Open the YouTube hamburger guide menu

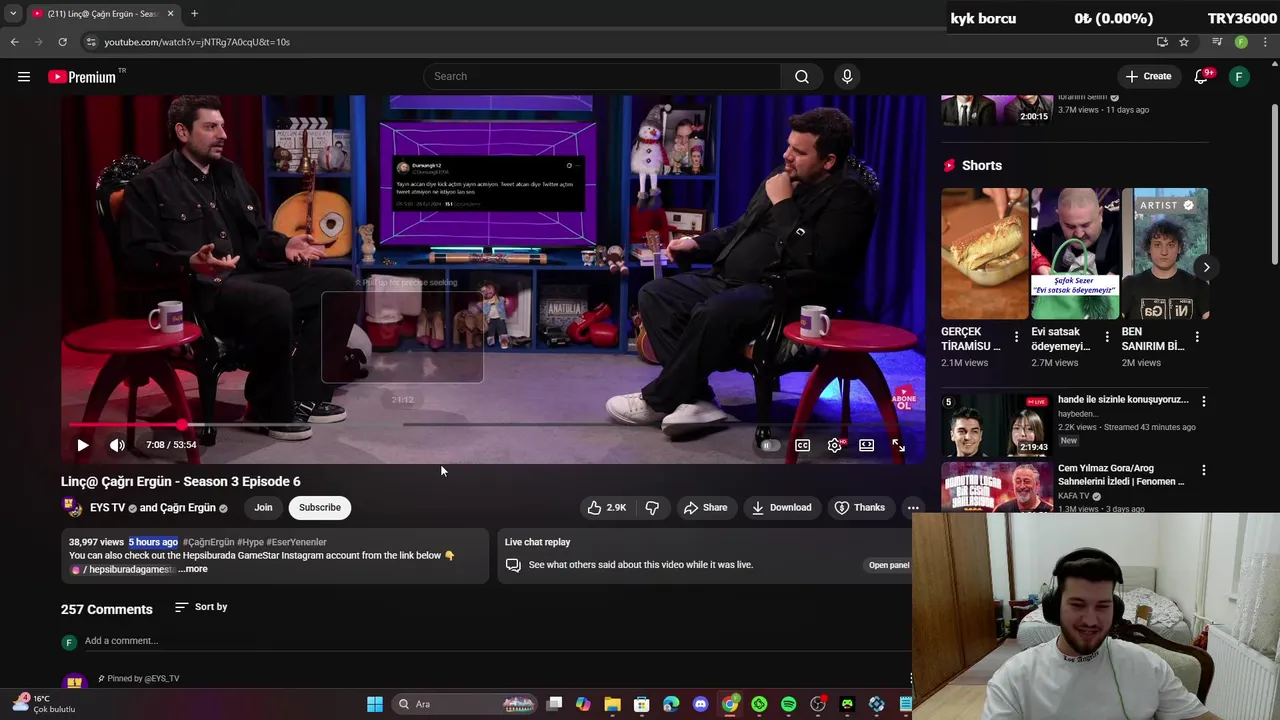tap(24, 76)
